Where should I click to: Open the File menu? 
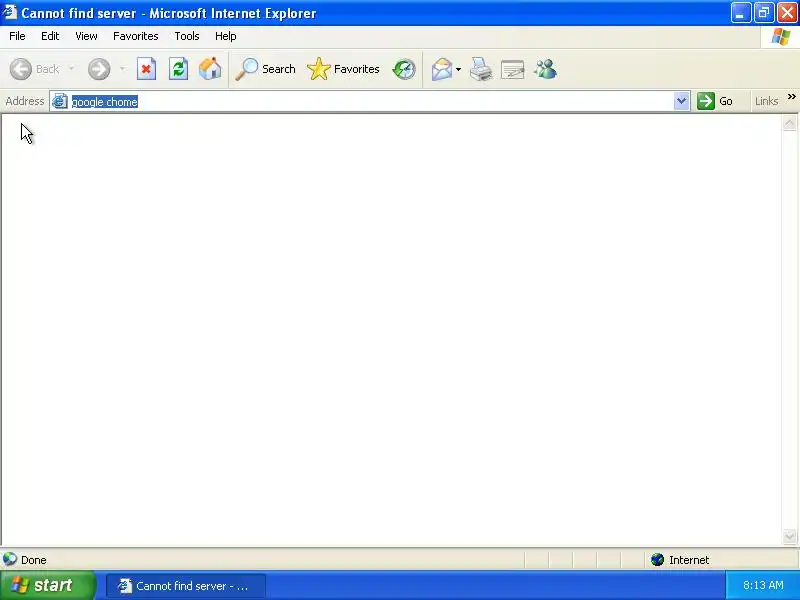pyautogui.click(x=17, y=36)
